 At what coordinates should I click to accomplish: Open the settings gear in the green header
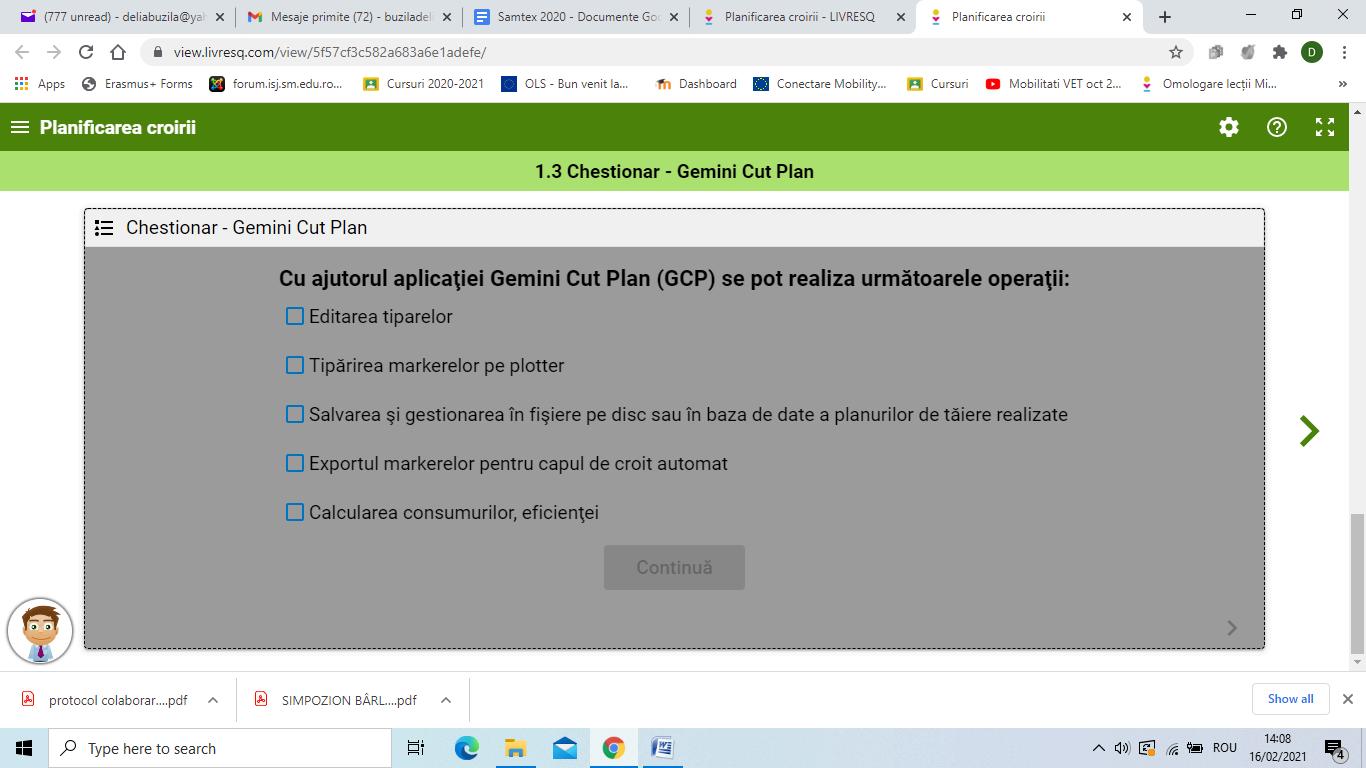(x=1229, y=127)
